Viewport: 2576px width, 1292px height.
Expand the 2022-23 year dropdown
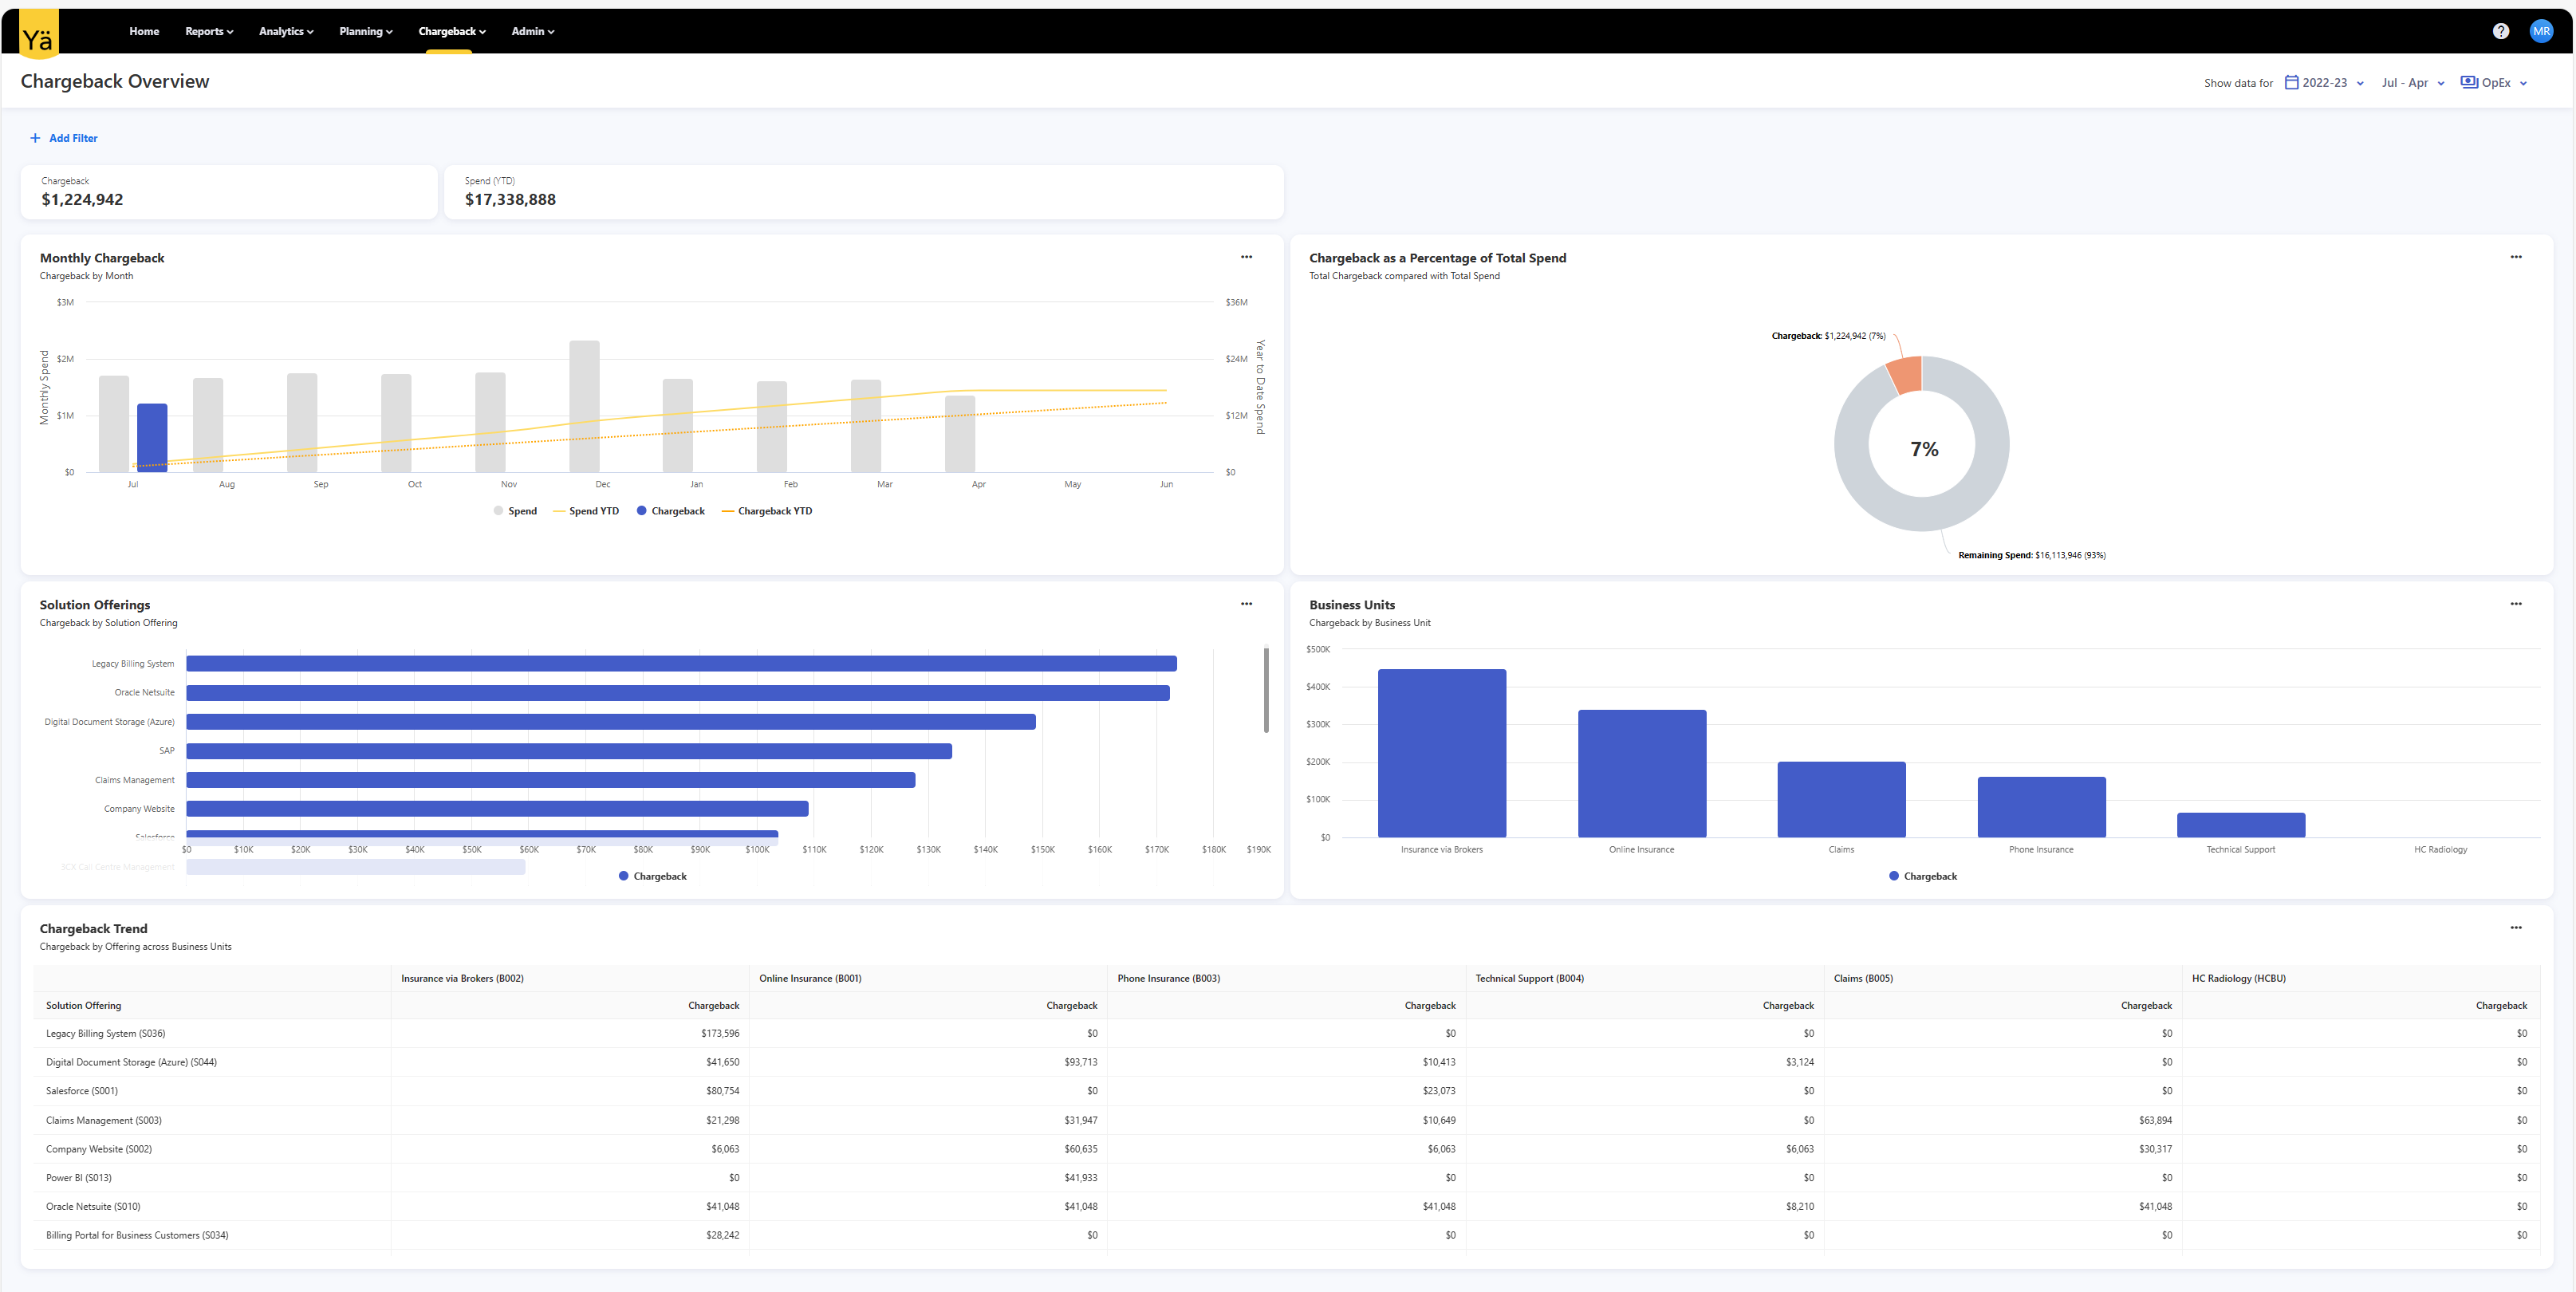pyautogui.click(x=2325, y=83)
